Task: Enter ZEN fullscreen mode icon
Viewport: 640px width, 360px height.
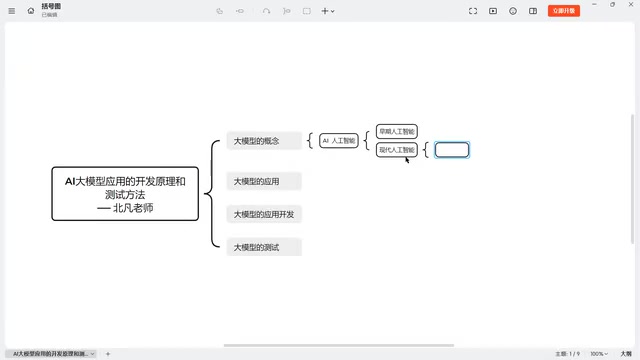Action: coord(473,11)
